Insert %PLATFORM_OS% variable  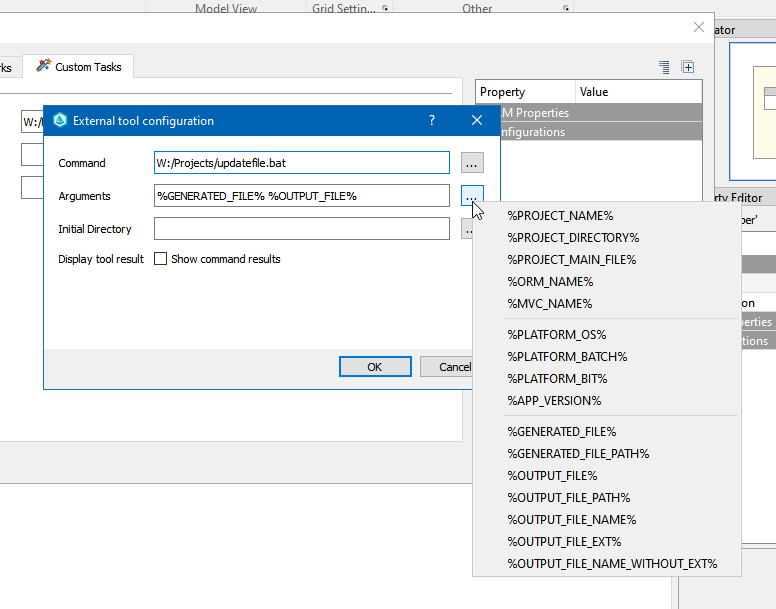pos(607,335)
